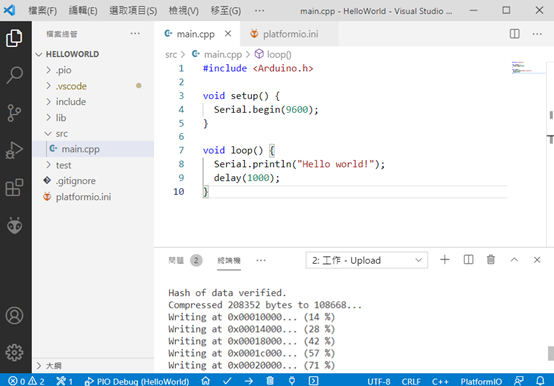This screenshot has width=554, height=386.
Task: Open notifications bell in status bar
Action: pyautogui.click(x=540, y=381)
